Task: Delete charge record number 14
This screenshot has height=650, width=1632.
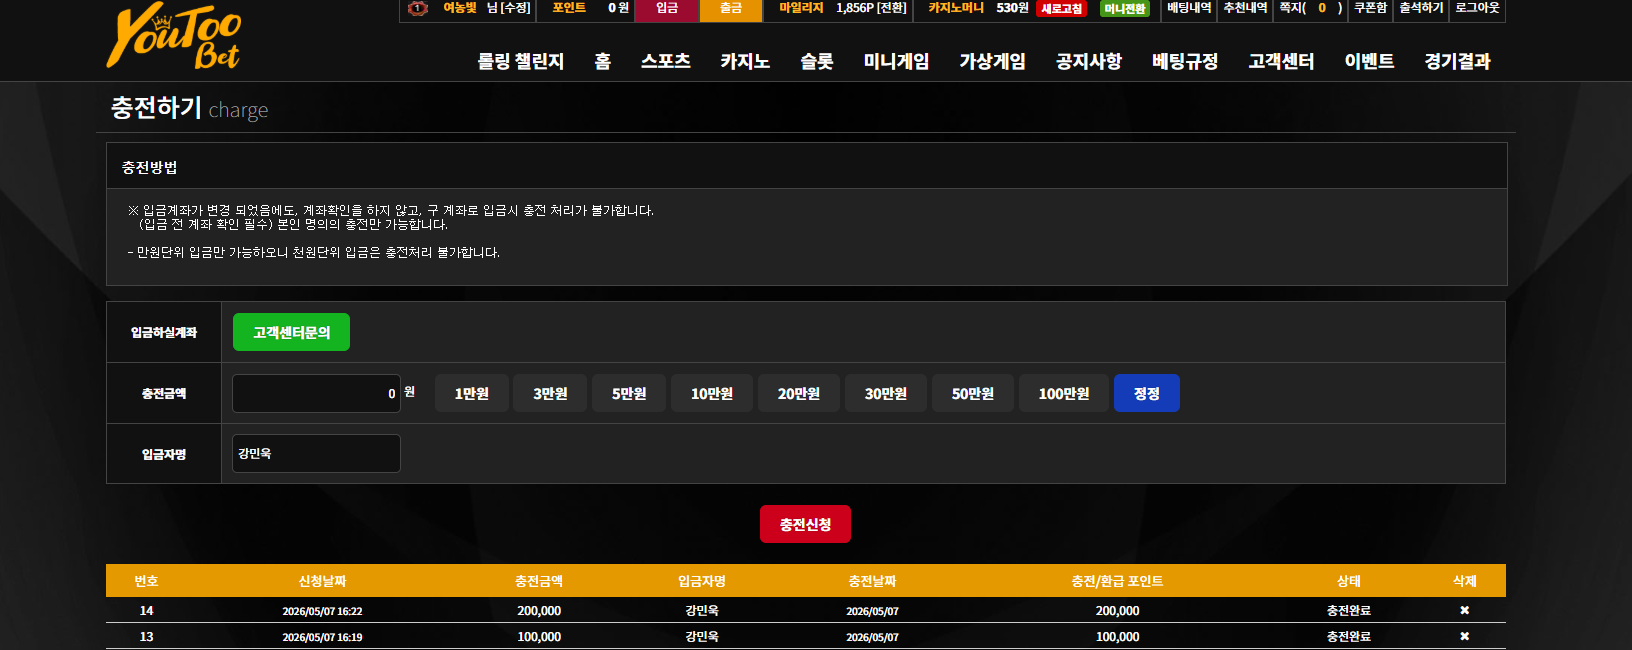Action: [x=1464, y=610]
